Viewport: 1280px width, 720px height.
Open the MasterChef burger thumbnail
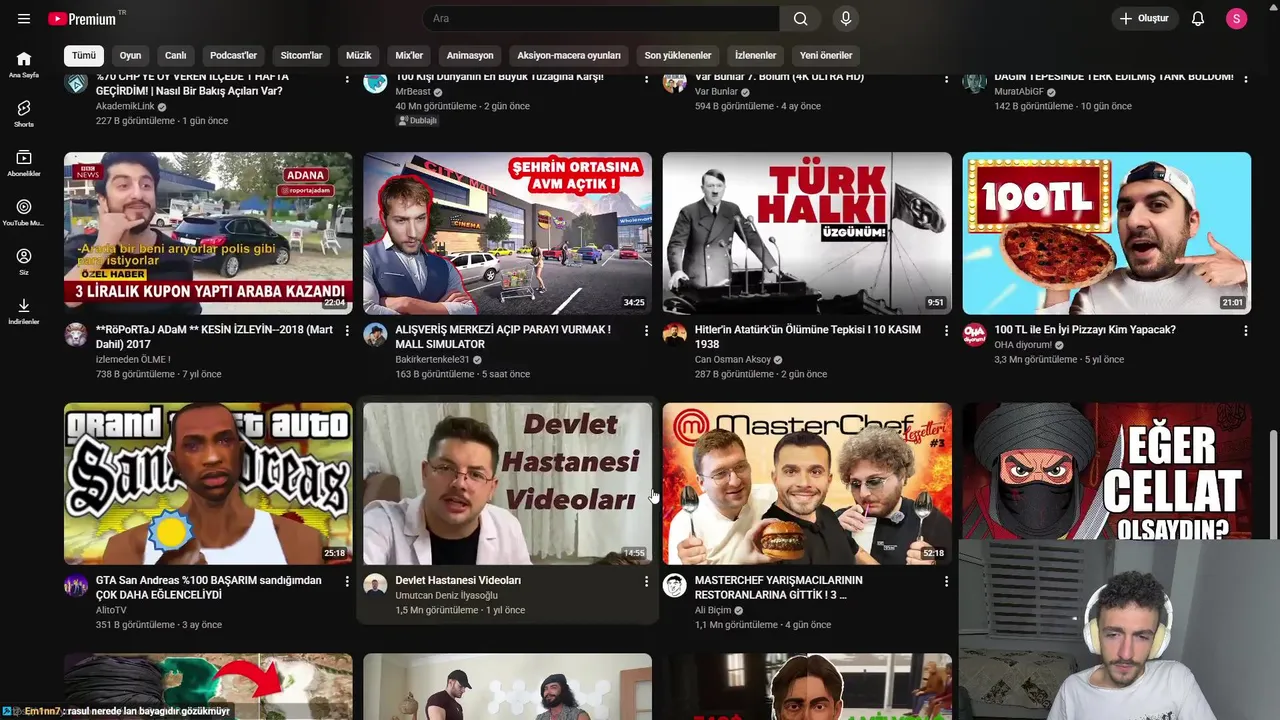pos(807,484)
